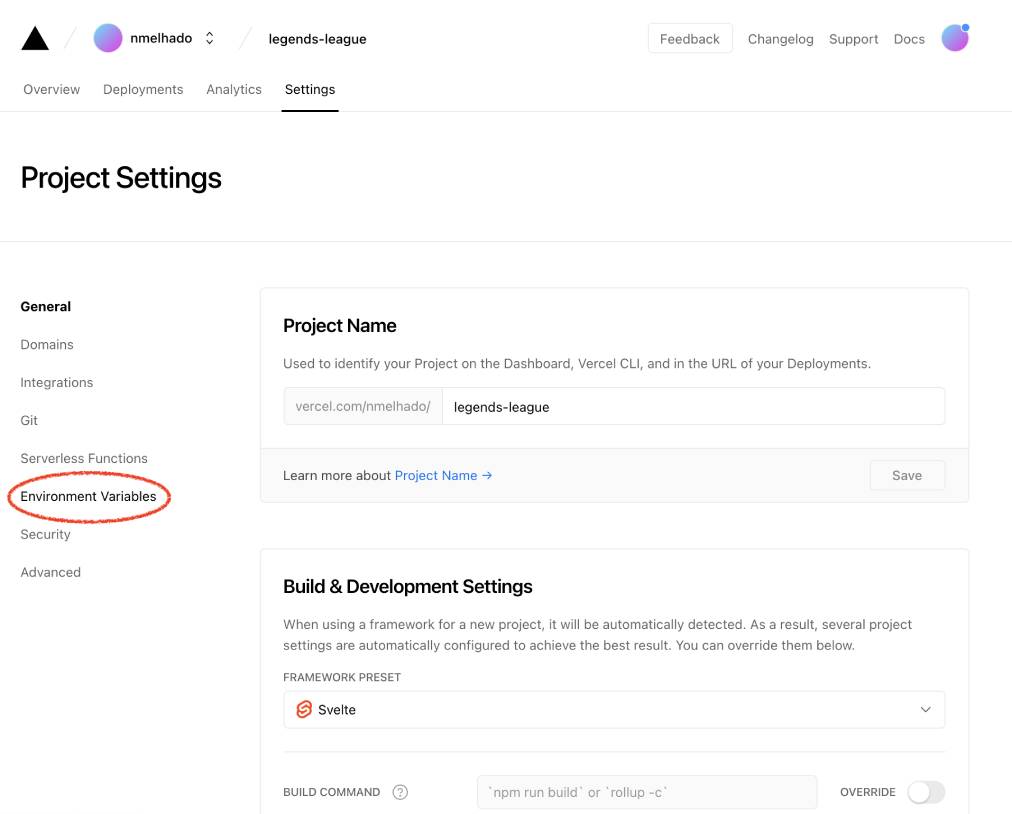Focus the Build Command text field

coord(647,792)
